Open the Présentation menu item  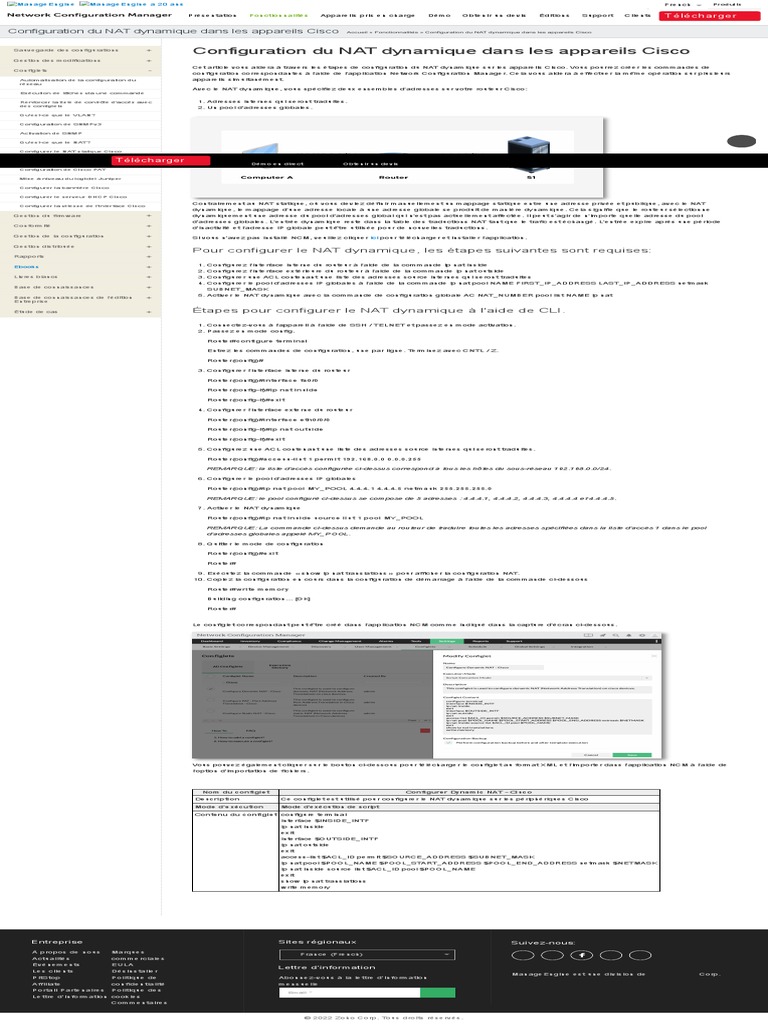(x=212, y=15)
